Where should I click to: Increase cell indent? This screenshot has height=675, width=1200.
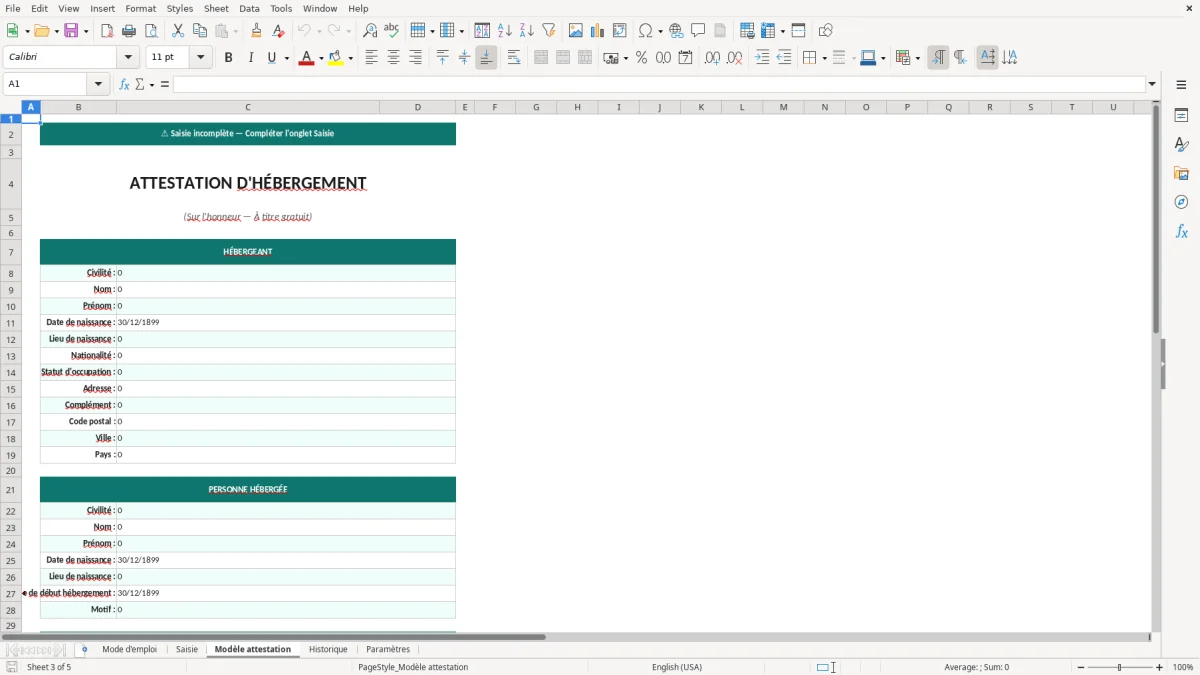762,58
